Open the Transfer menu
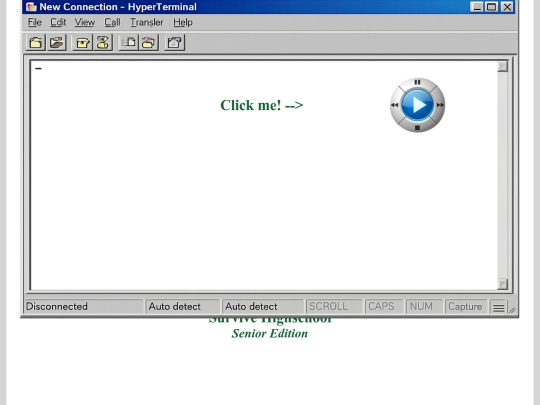 146,22
